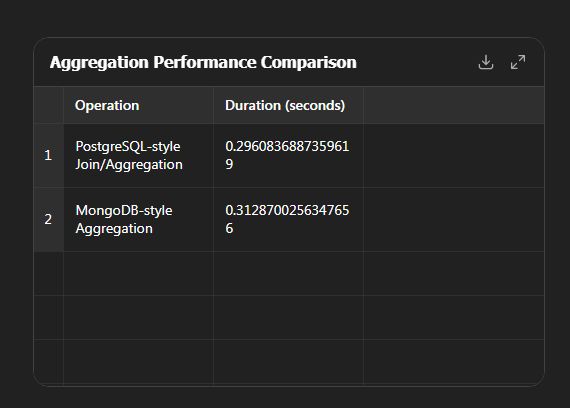The image size is (570, 408).
Task: Select the 0.2960836887359619 duration cell
Action: tap(288, 156)
